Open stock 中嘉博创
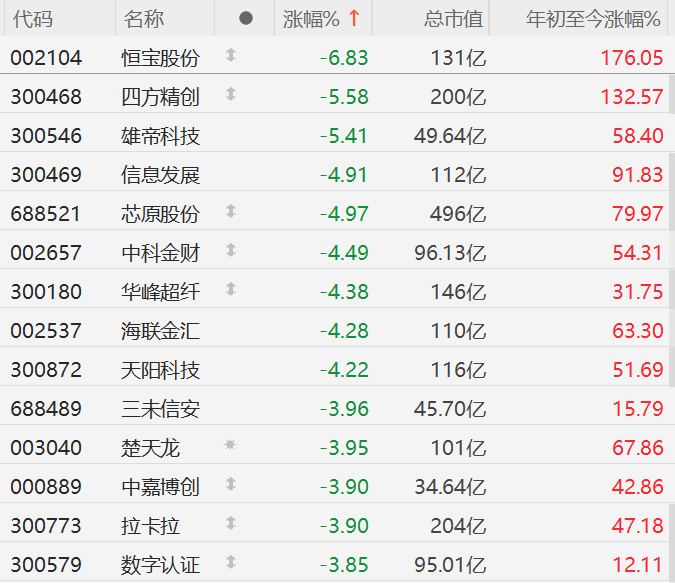This screenshot has height=583, width=675. [161, 487]
